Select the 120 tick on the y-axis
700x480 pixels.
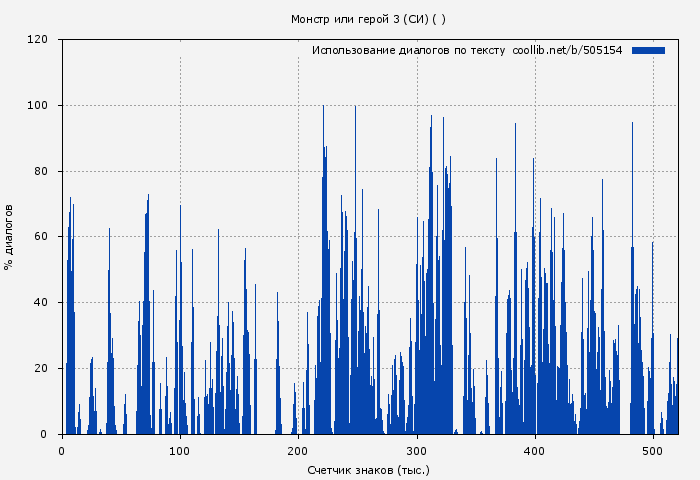(x=38, y=40)
